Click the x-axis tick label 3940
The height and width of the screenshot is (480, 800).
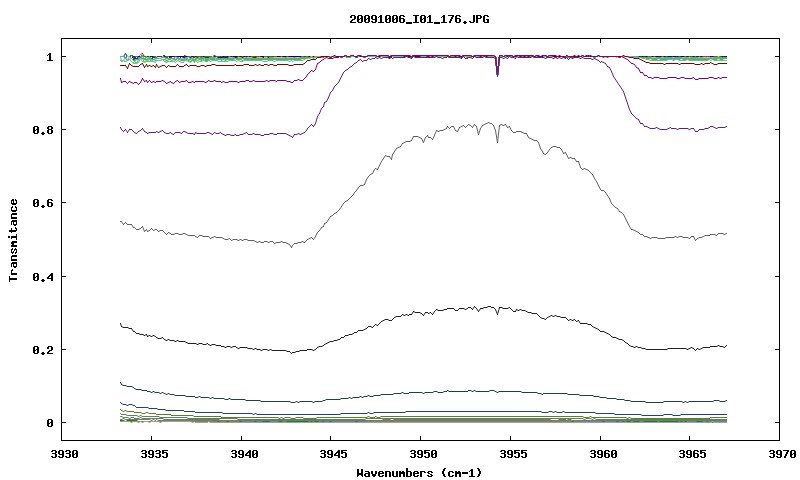pyautogui.click(x=244, y=454)
